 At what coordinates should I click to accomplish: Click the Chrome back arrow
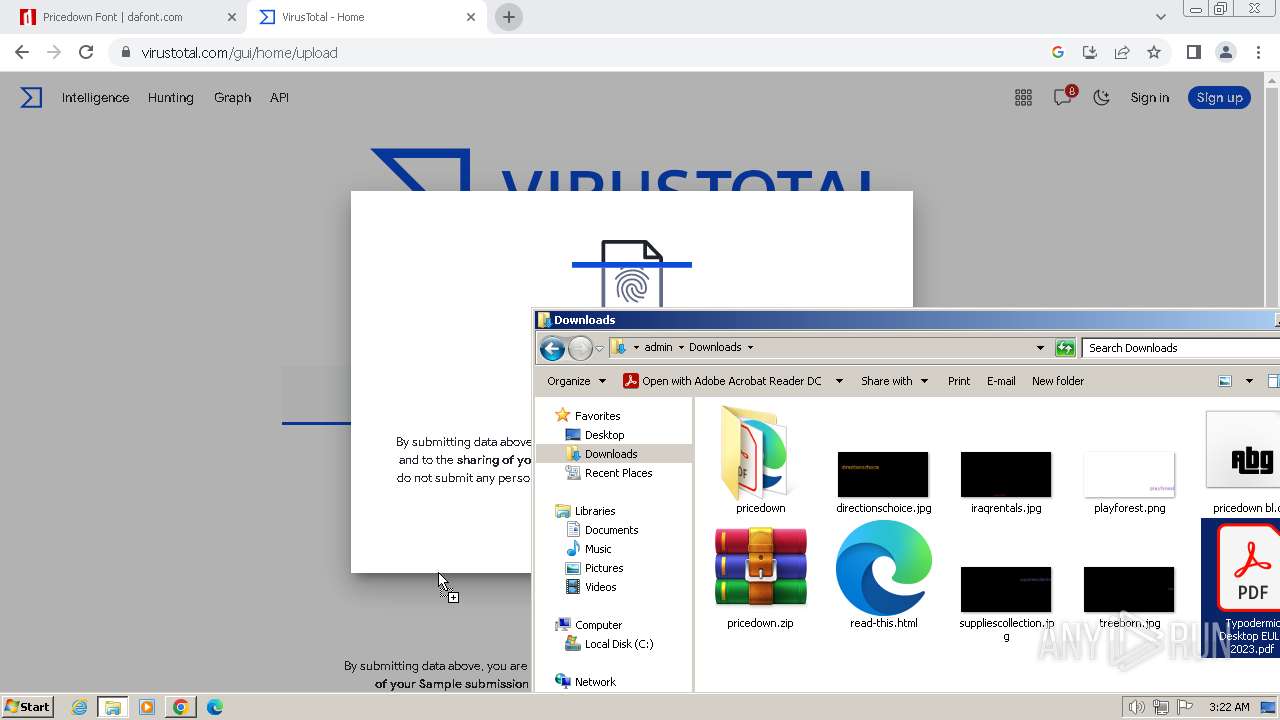tap(22, 52)
